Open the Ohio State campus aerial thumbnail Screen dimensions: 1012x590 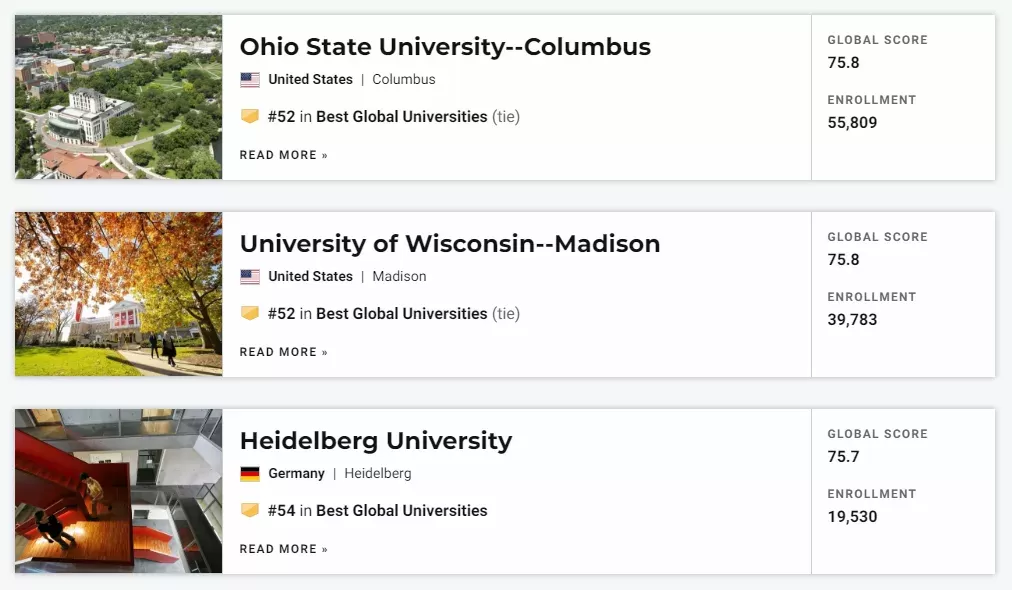[x=119, y=97]
